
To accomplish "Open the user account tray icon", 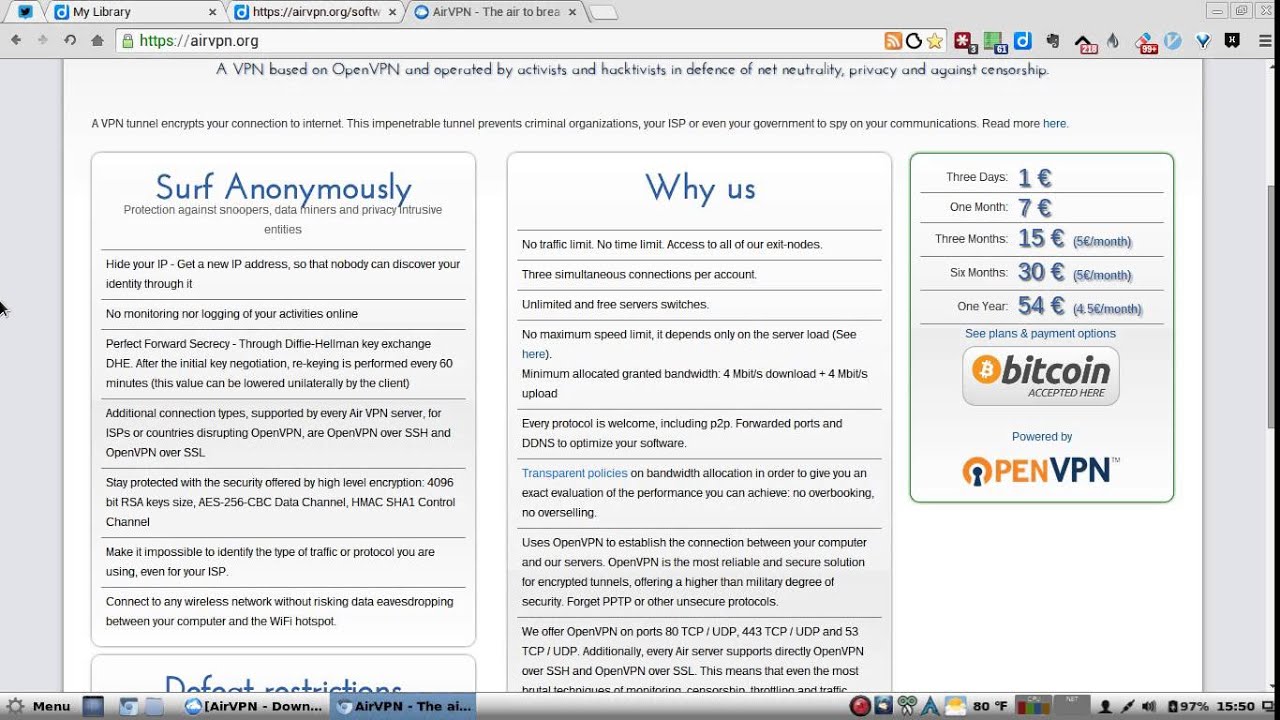I will pos(1105,706).
